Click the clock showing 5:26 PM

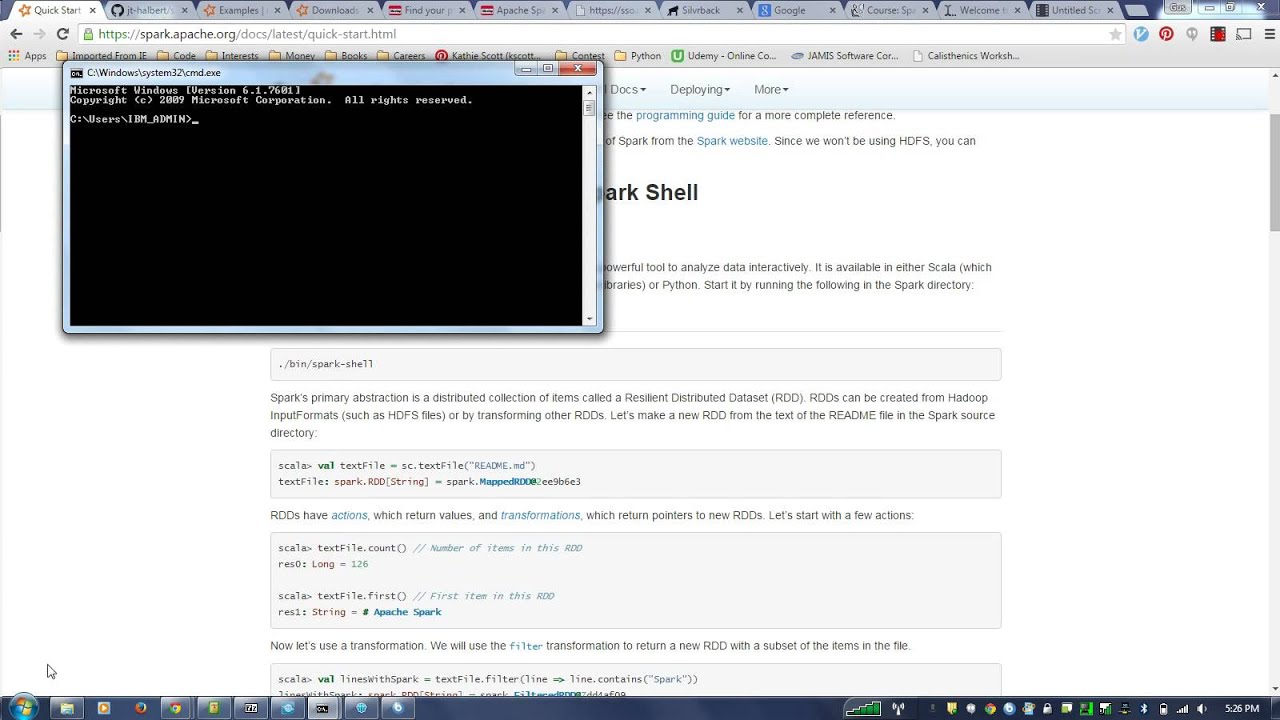coord(1241,708)
